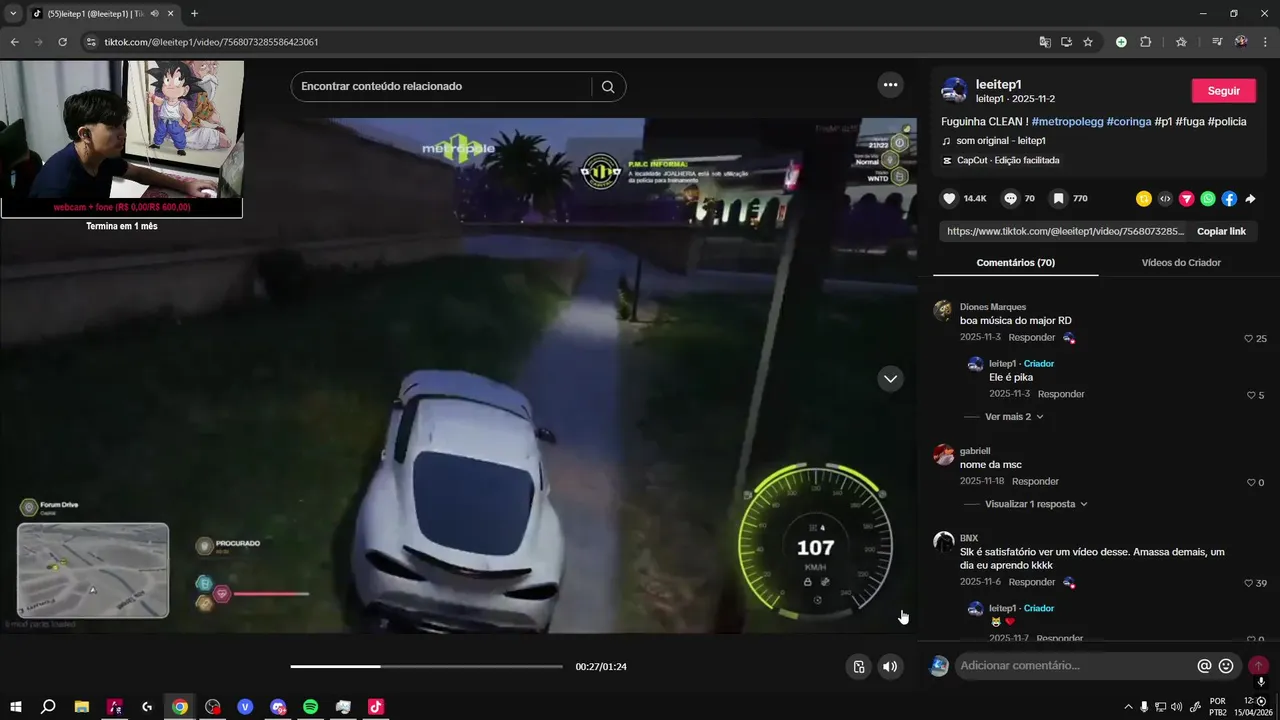Image resolution: width=1280 pixels, height=720 pixels.
Task: Reply to Diones Marques' comment
Action: [x=1031, y=338]
